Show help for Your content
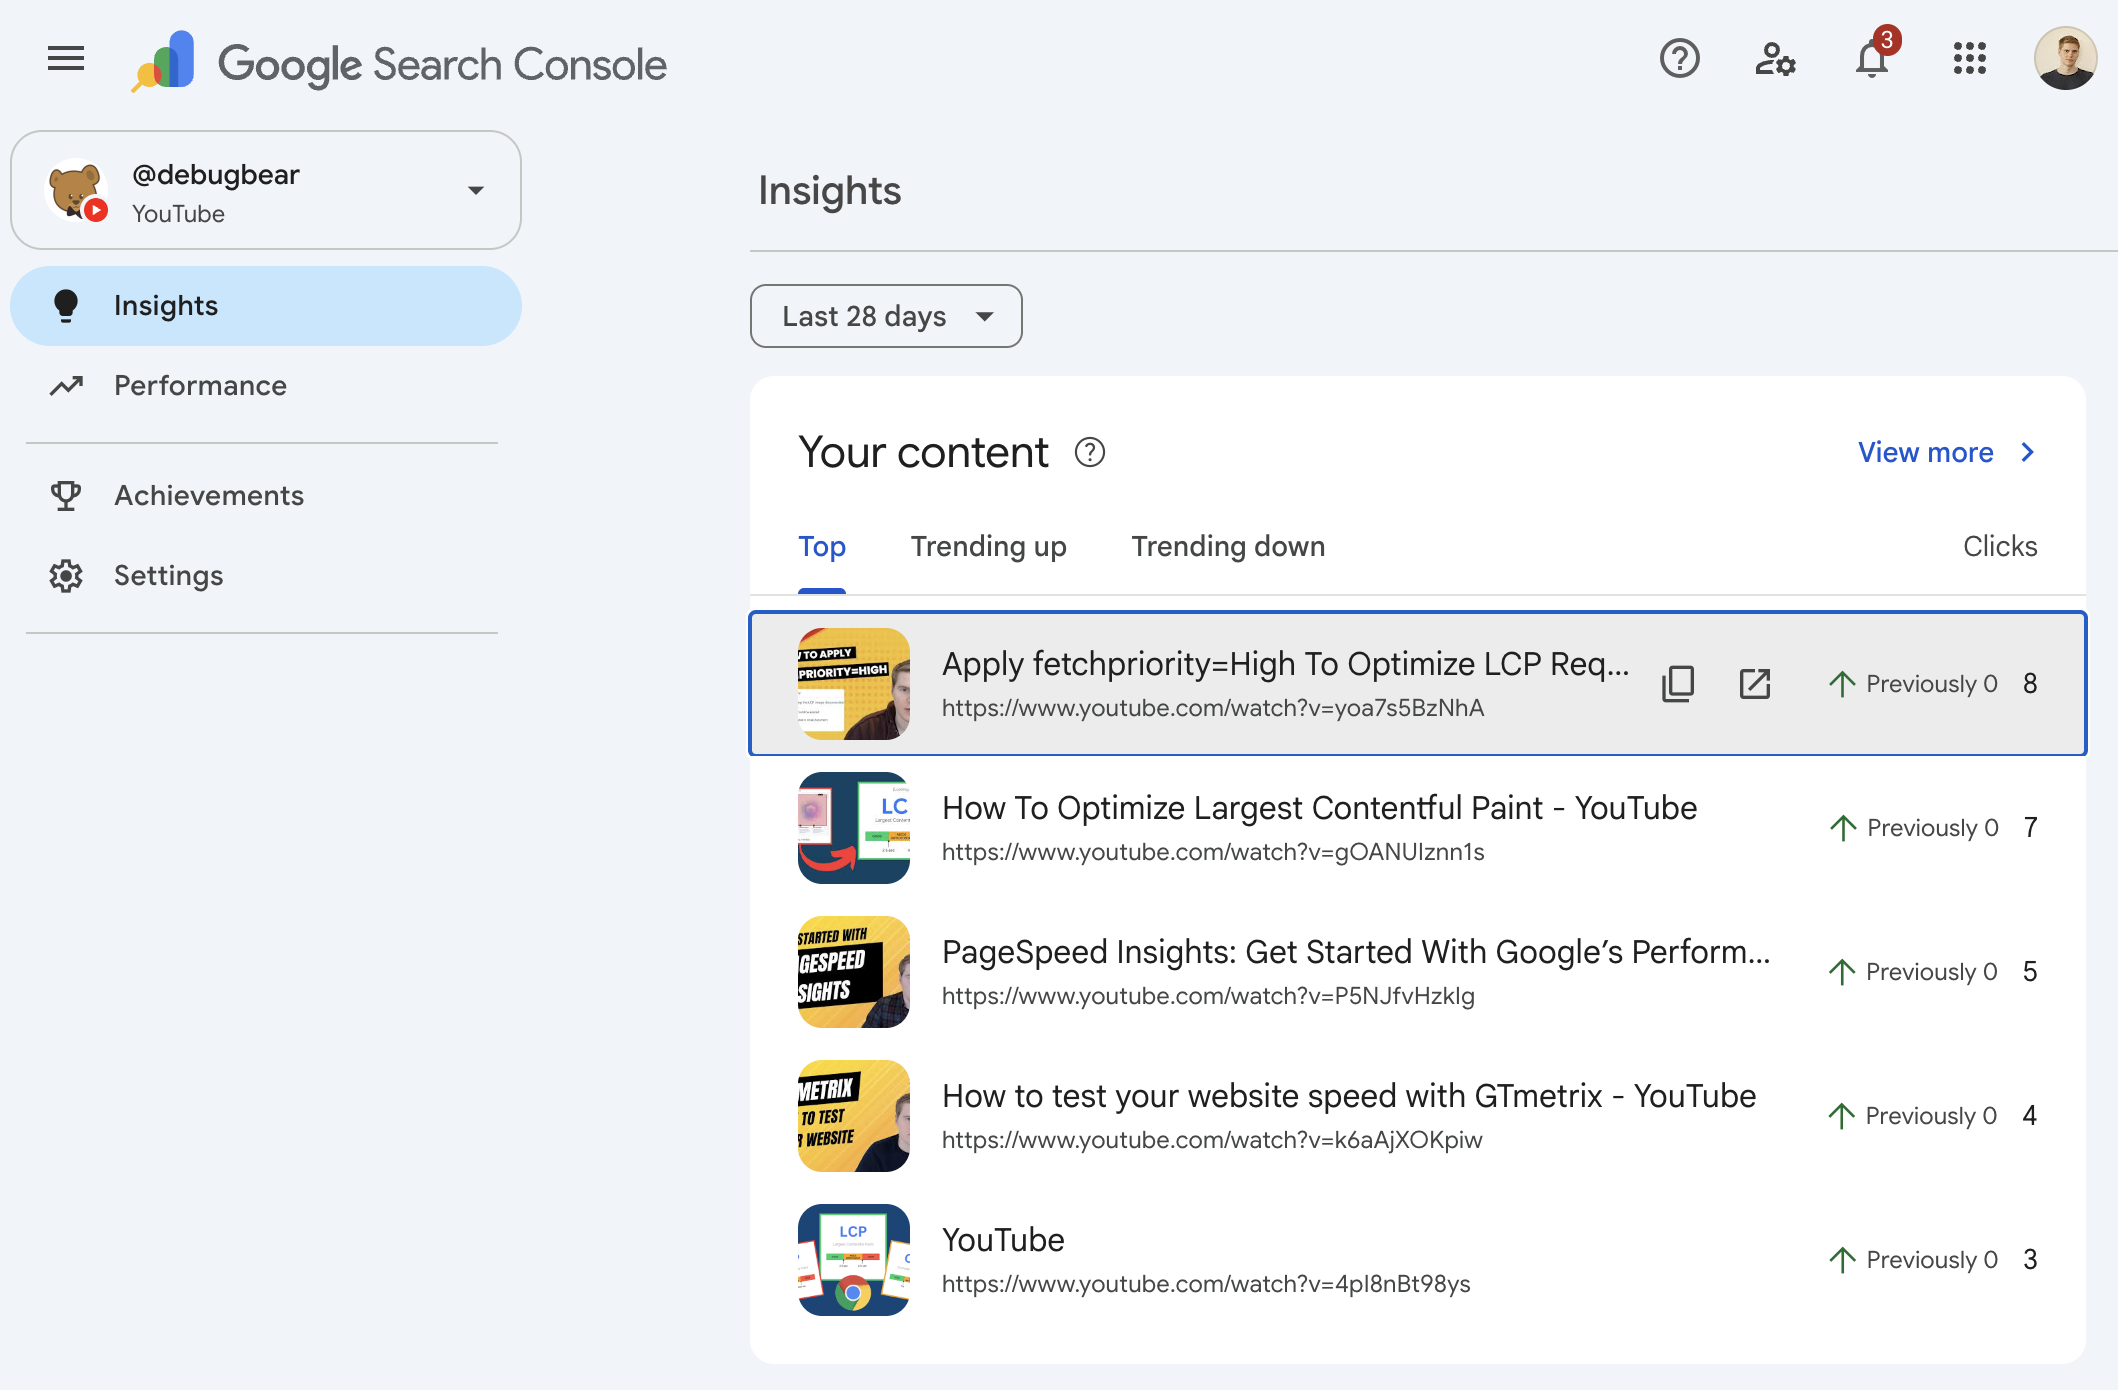Image resolution: width=2118 pixels, height=1390 pixels. click(1090, 453)
